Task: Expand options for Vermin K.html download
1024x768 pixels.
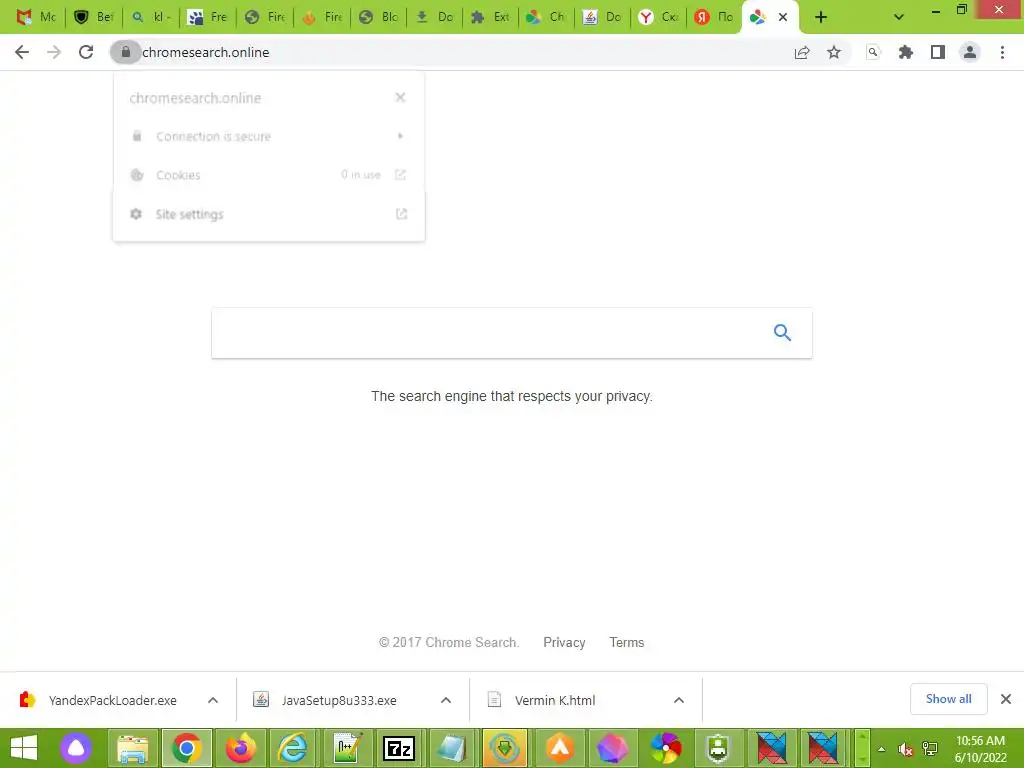Action: point(679,700)
